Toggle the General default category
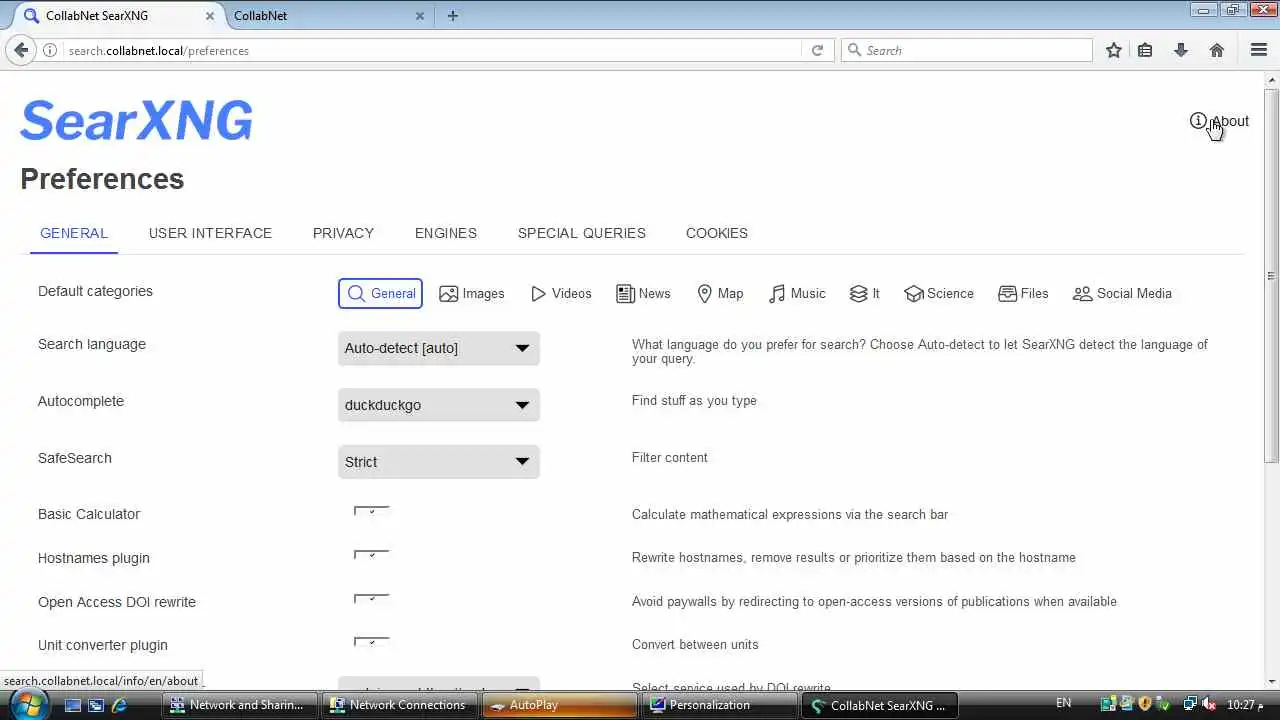Screen dimensions: 1280x720 click(x=380, y=294)
